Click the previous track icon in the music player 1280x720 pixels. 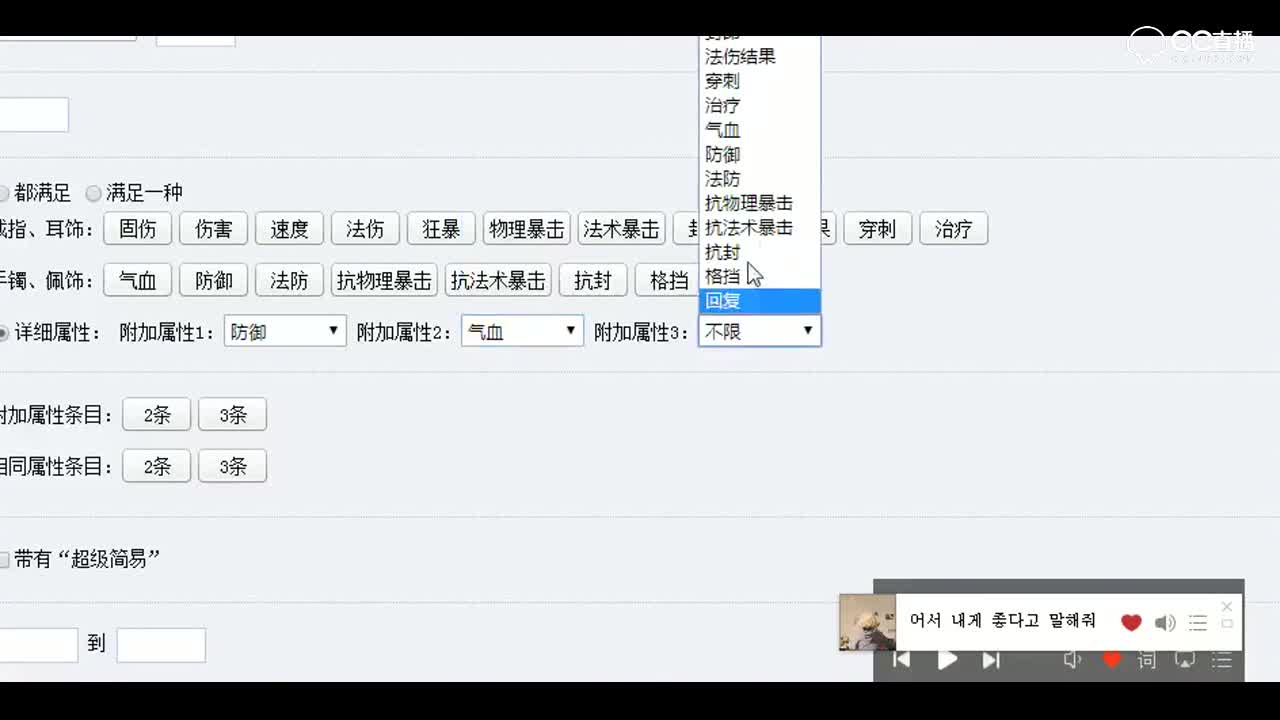point(901,659)
